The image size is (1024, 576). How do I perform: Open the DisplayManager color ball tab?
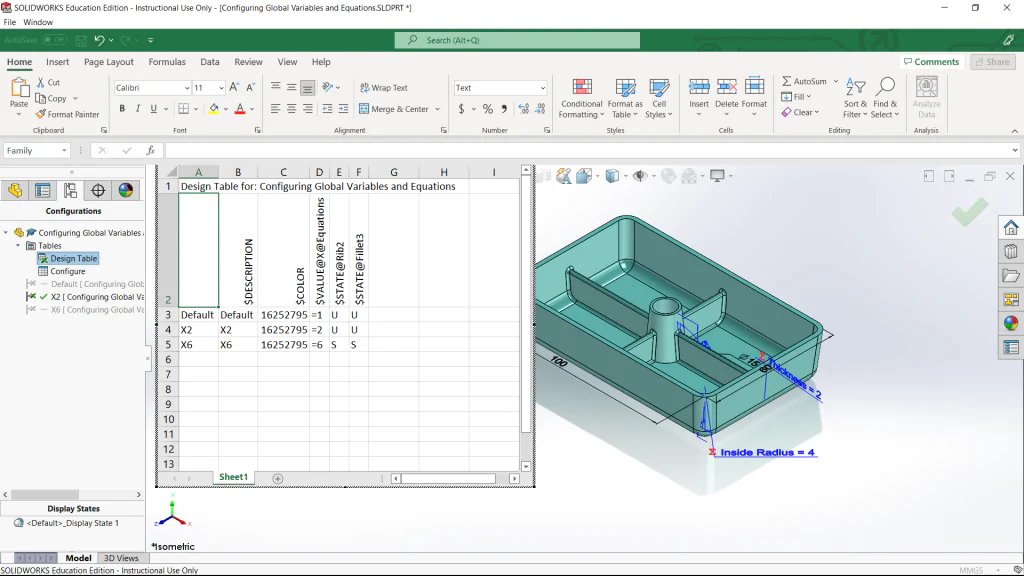coord(126,190)
